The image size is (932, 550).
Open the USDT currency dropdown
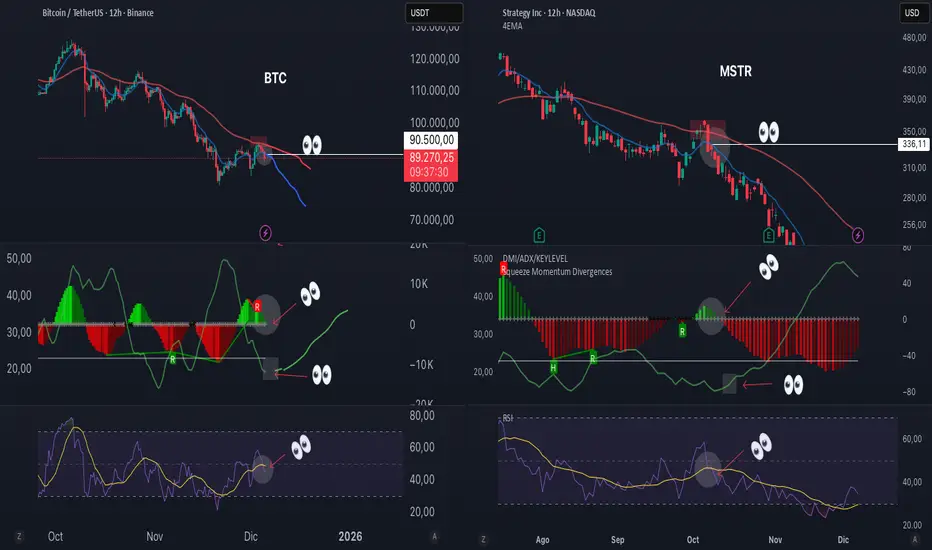(x=434, y=12)
